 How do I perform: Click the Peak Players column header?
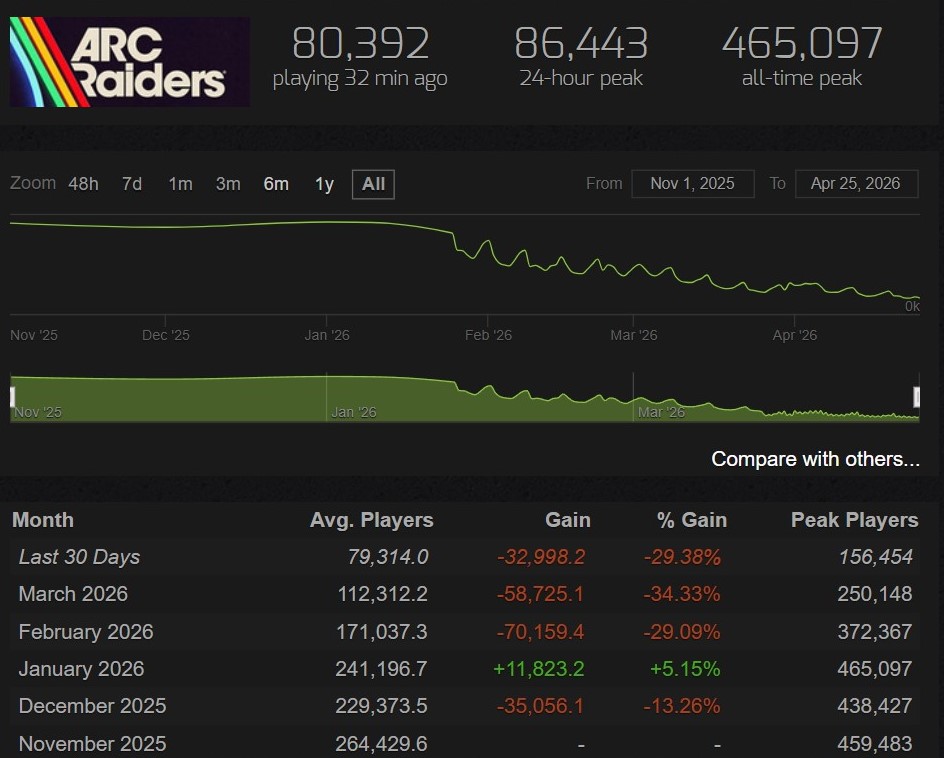pos(853,520)
